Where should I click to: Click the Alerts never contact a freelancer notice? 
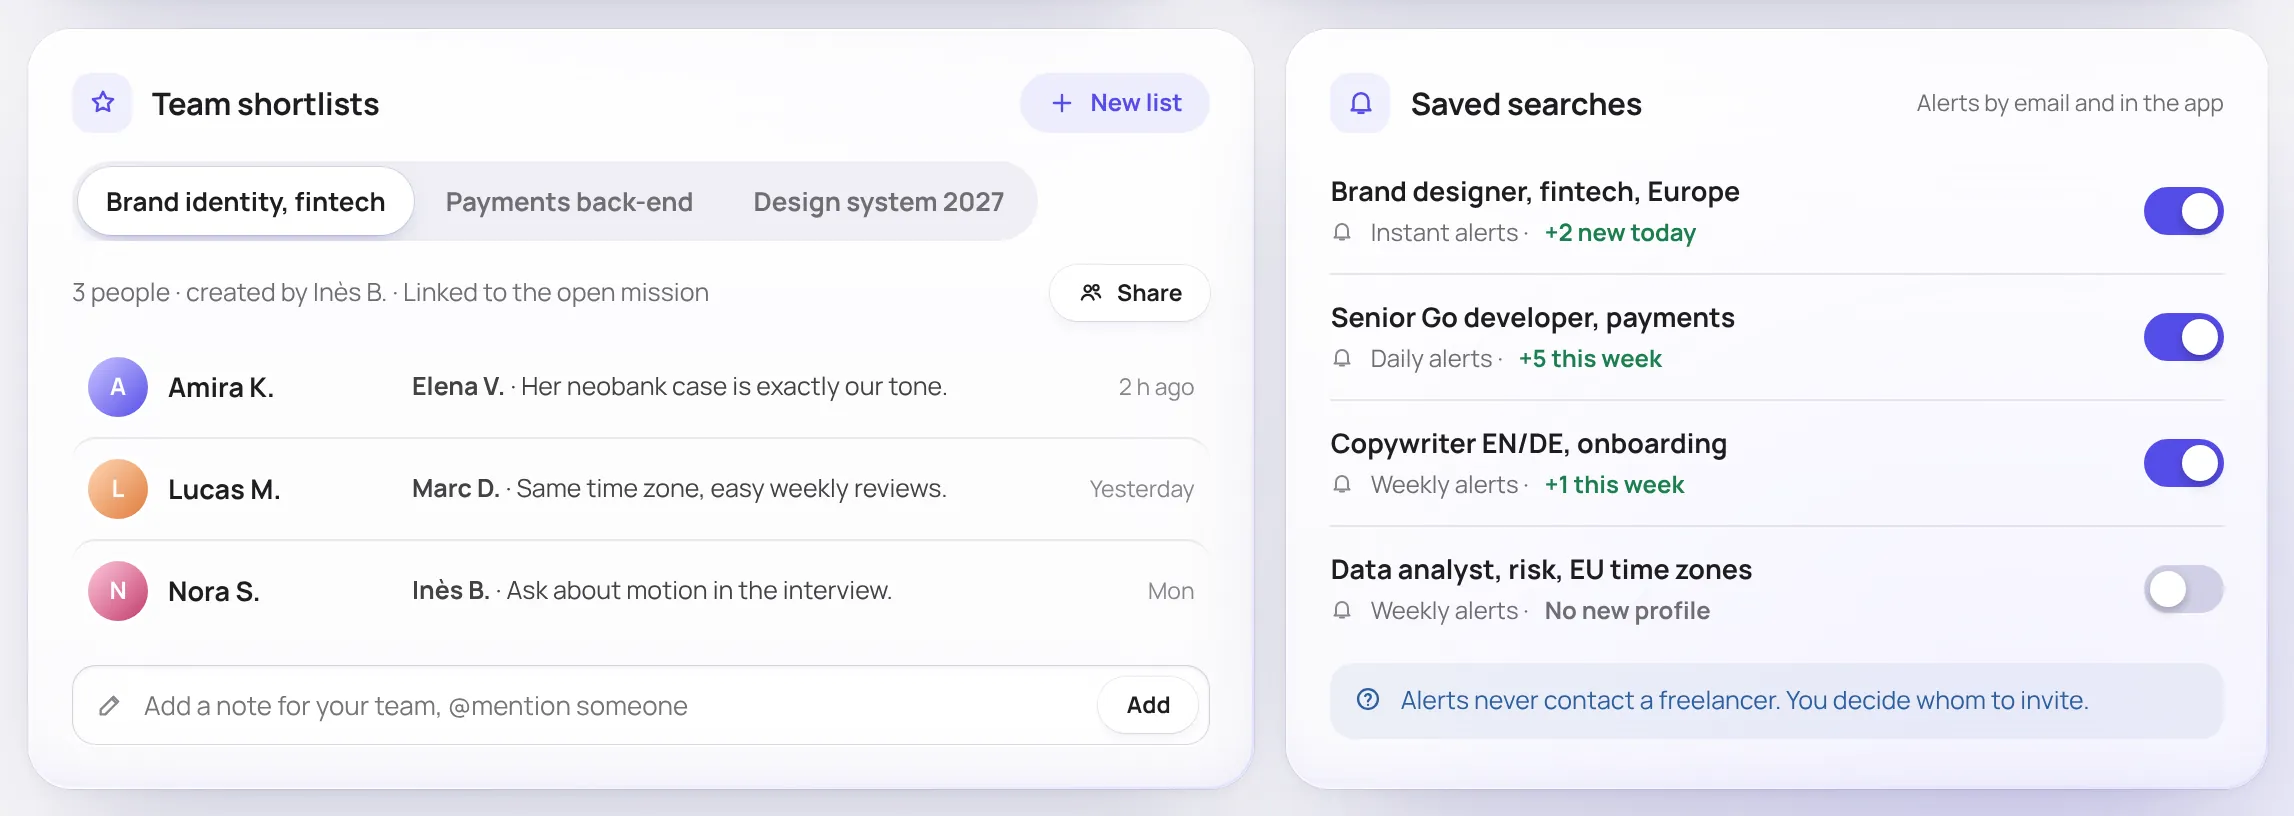coord(1776,701)
